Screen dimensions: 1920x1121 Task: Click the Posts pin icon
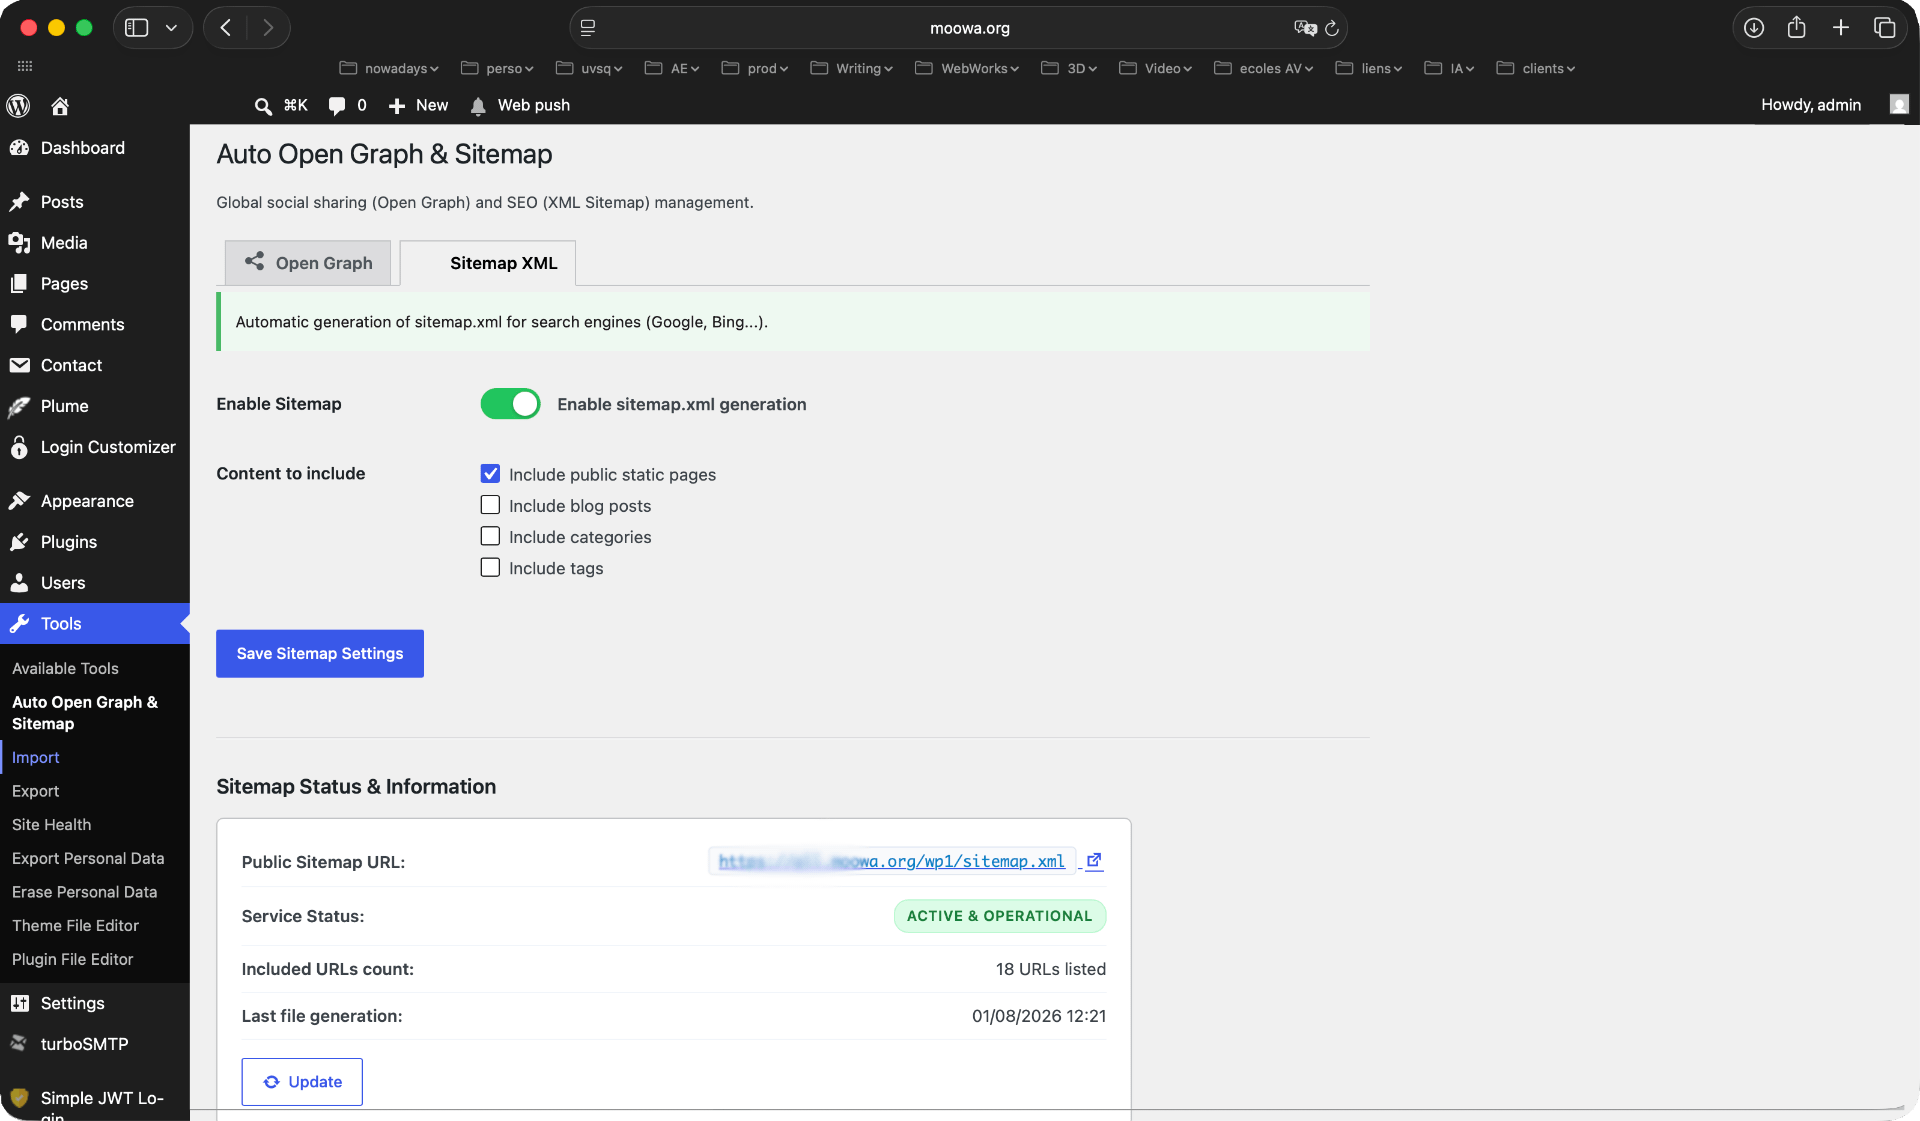[x=19, y=202]
